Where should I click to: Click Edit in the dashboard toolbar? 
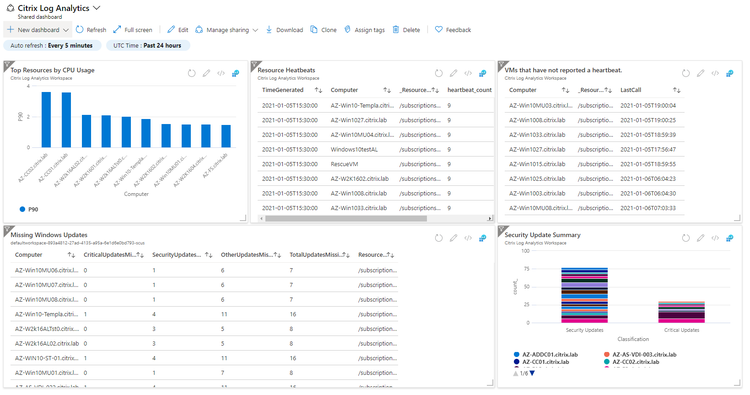tap(177, 30)
